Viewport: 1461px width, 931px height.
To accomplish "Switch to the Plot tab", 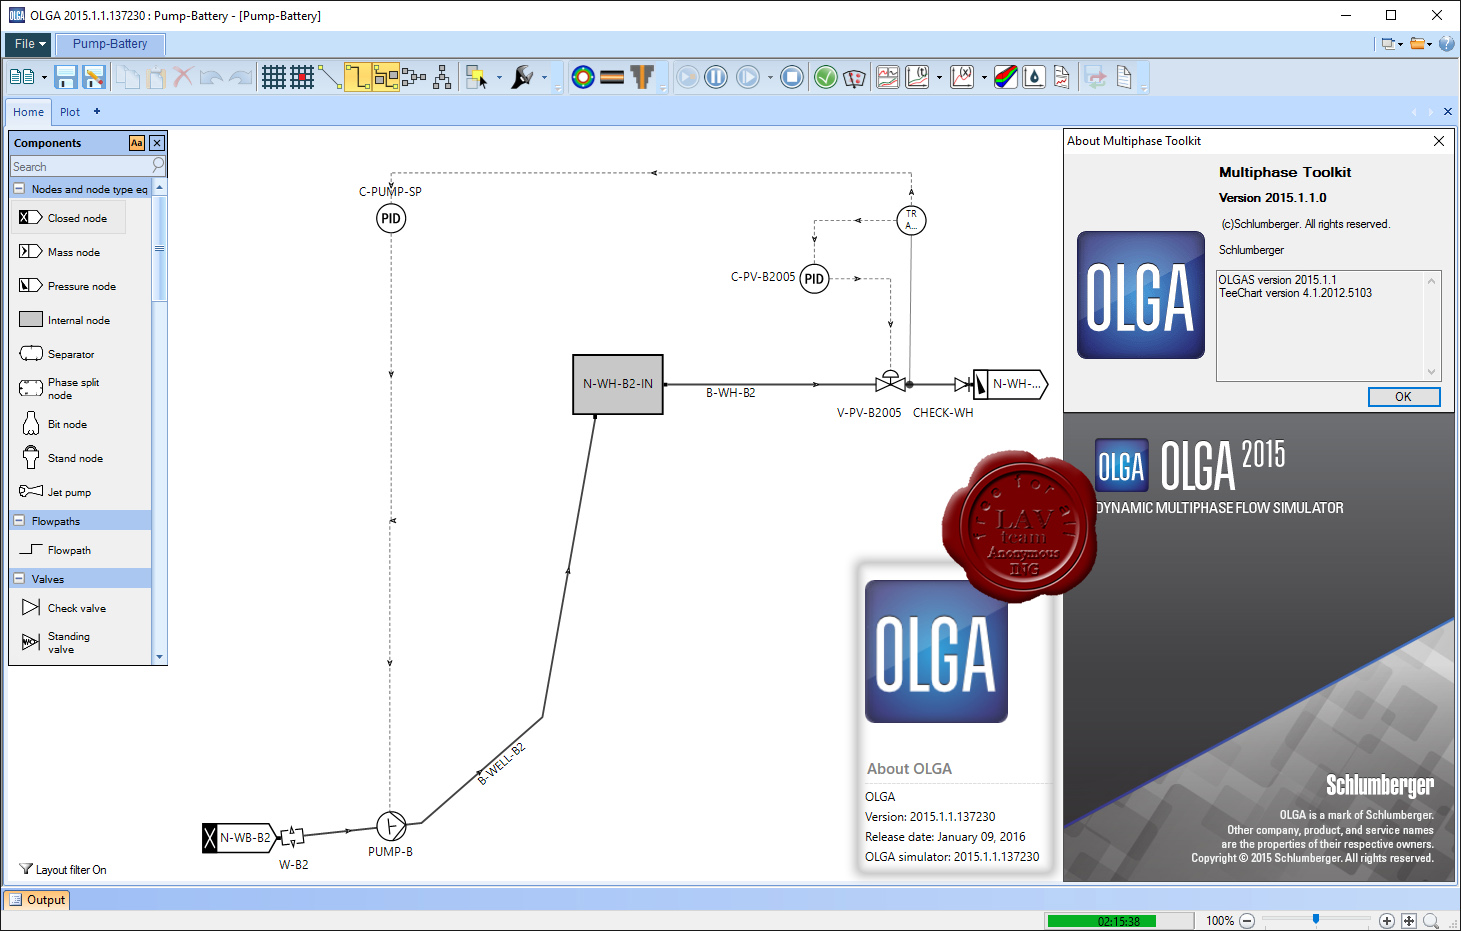I will pos(70,112).
